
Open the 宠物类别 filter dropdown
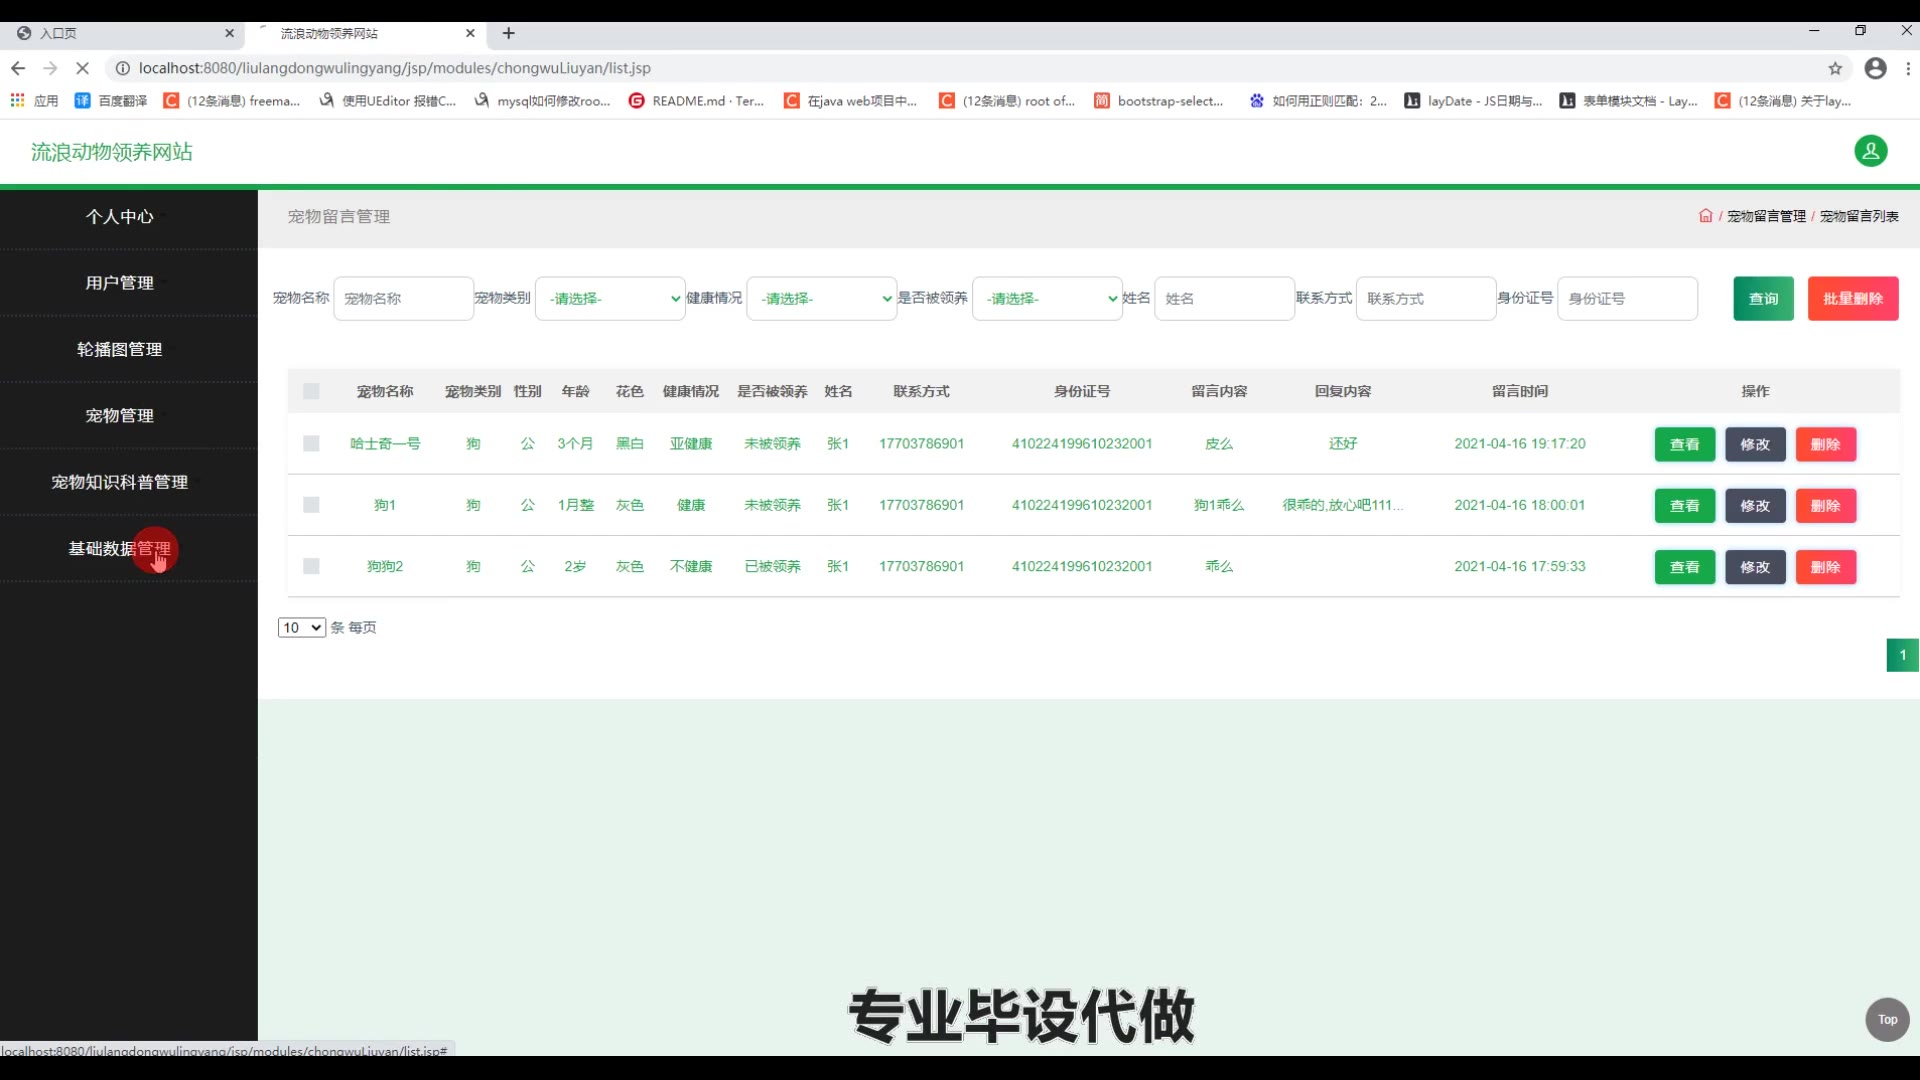click(610, 298)
